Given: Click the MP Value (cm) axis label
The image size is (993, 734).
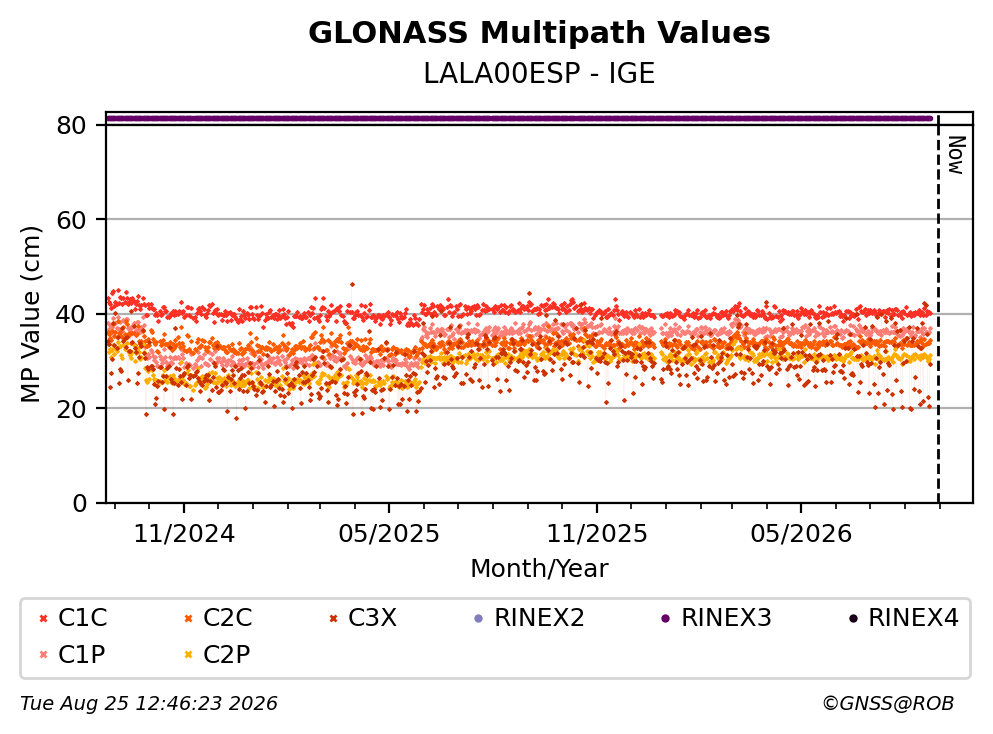Looking at the screenshot, I should tap(30, 314).
